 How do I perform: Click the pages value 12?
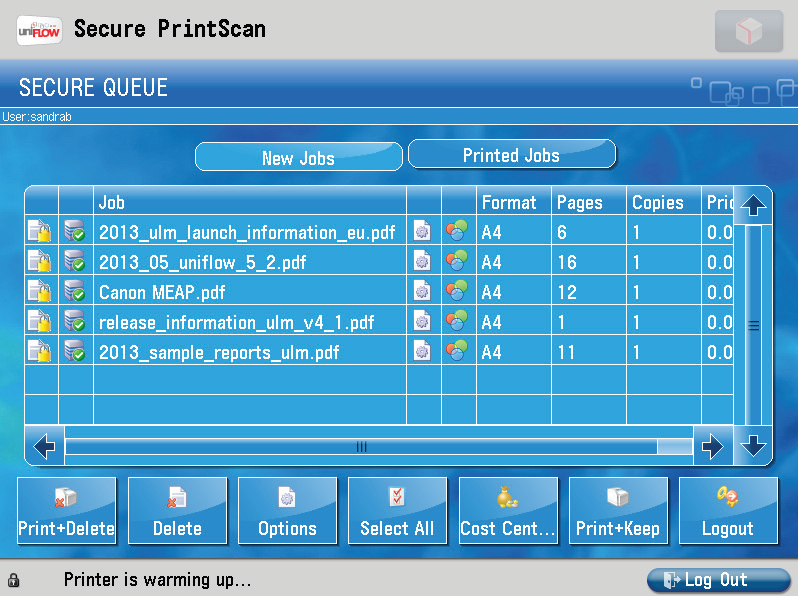(x=567, y=292)
